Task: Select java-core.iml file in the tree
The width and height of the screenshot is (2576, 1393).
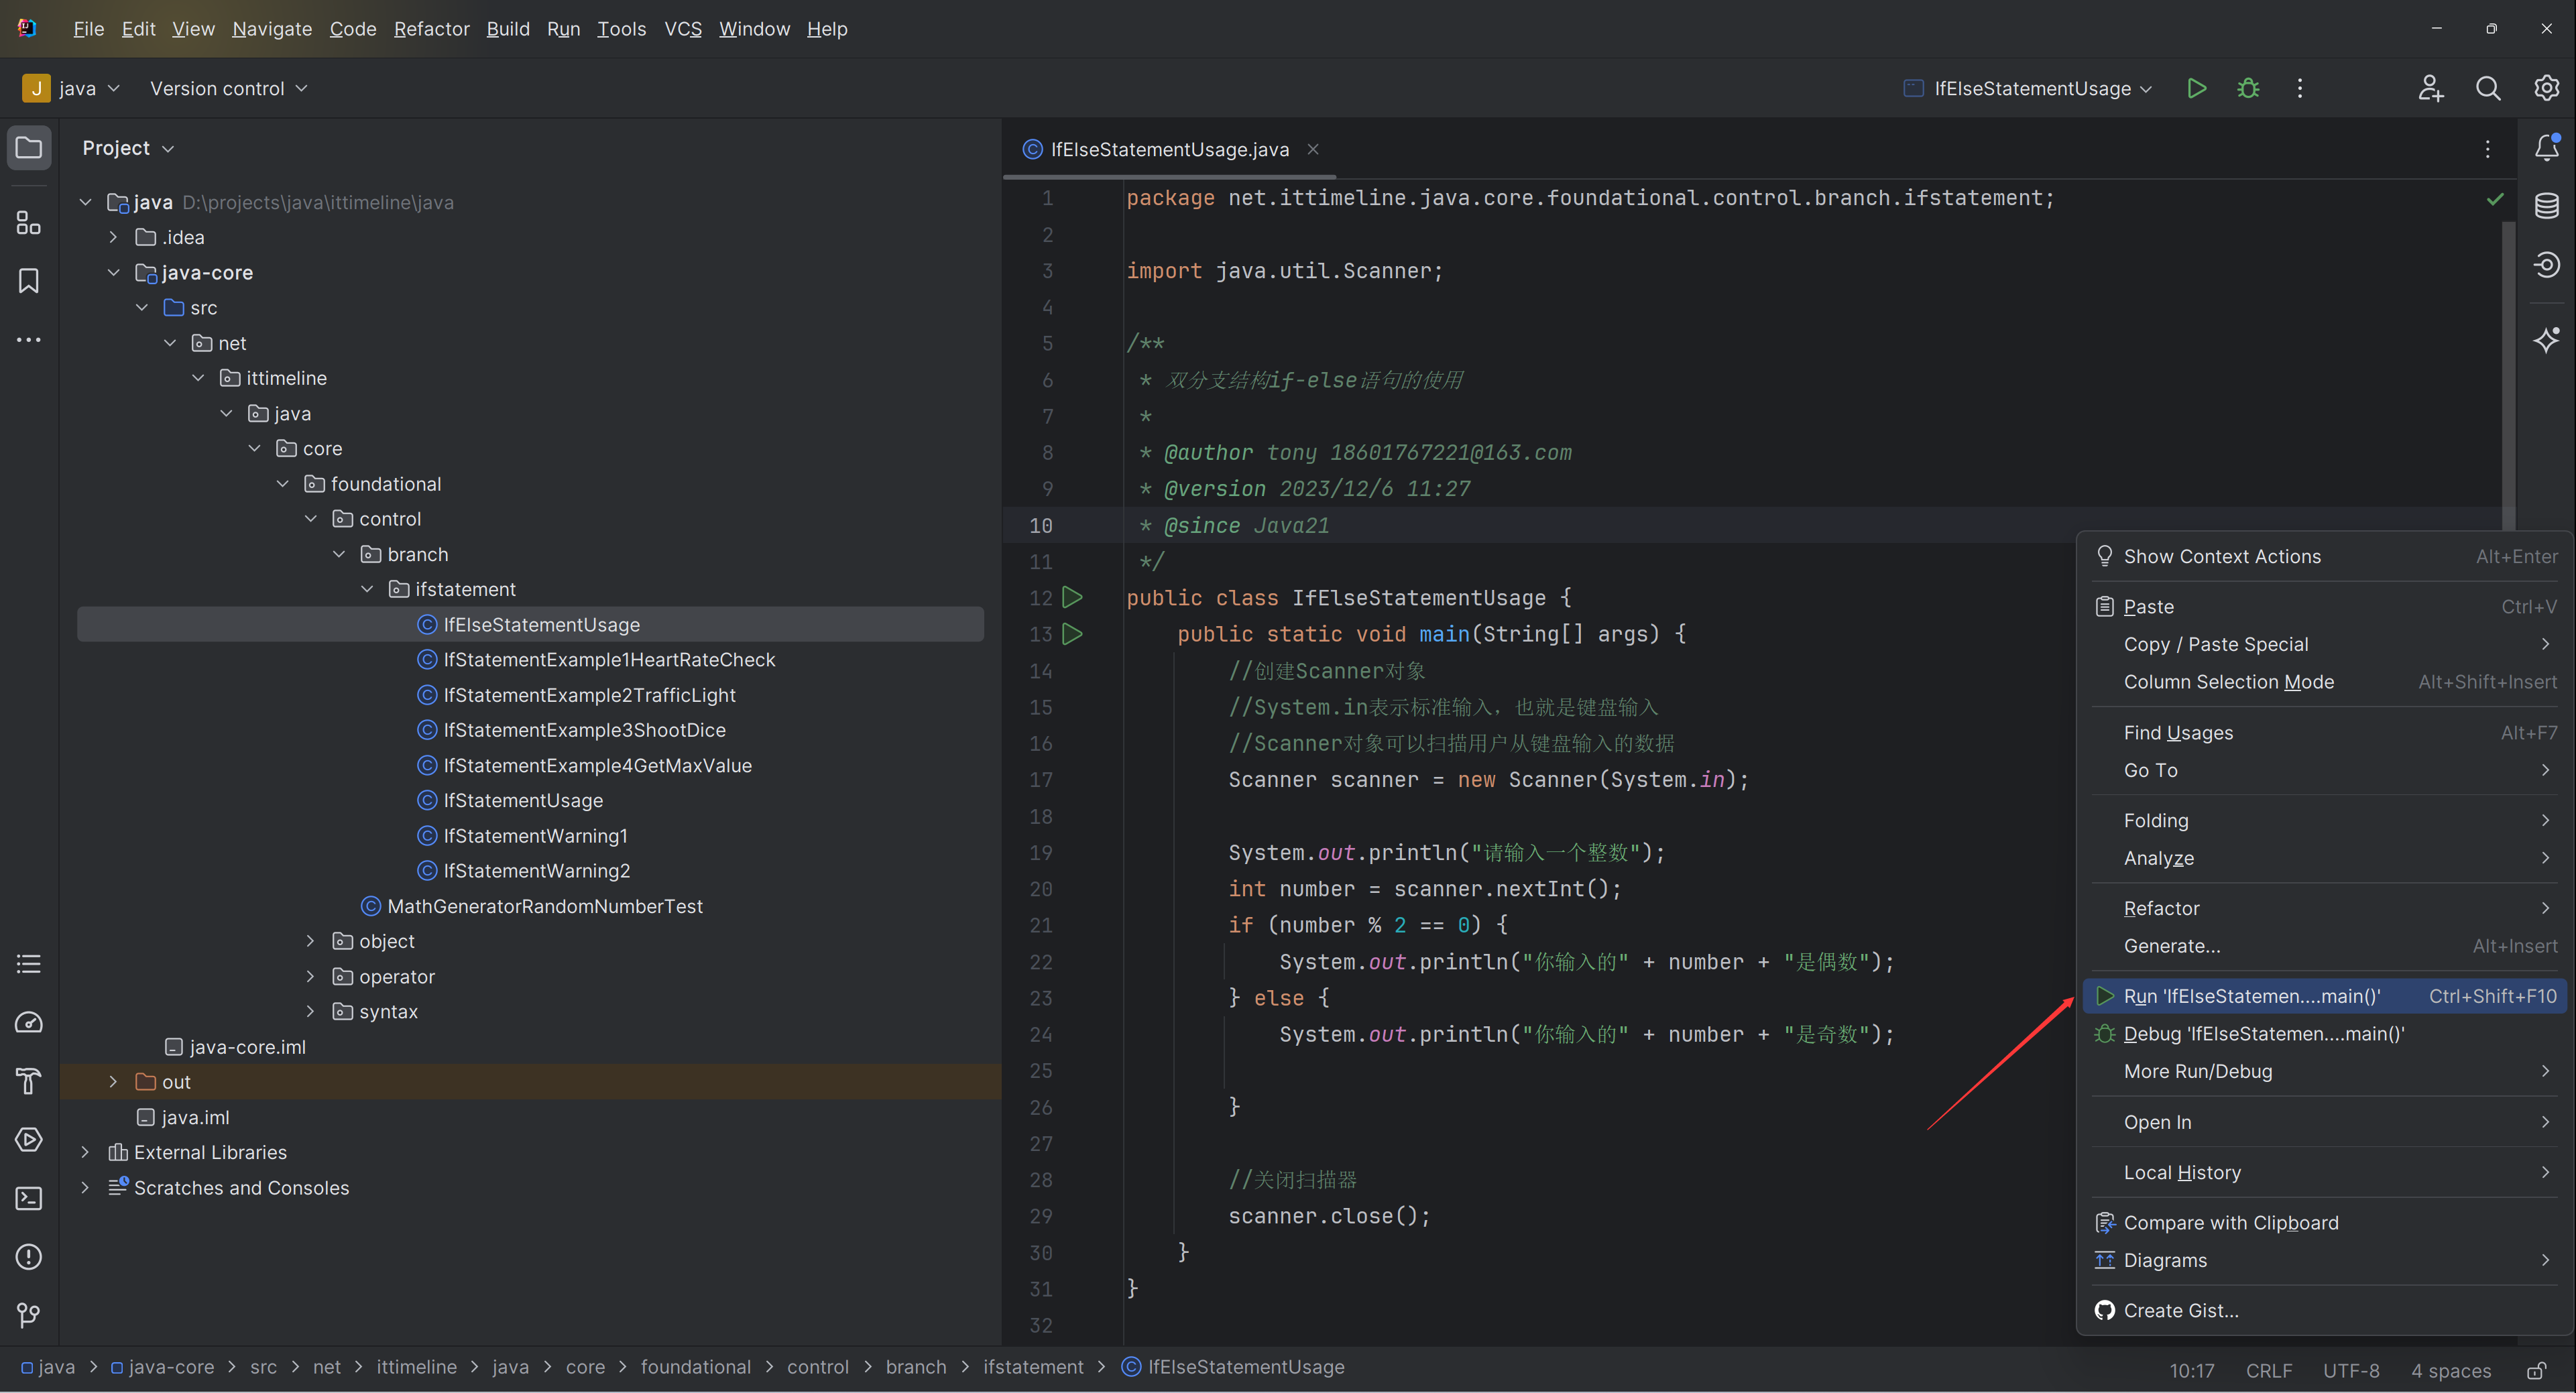Action: [x=247, y=1047]
